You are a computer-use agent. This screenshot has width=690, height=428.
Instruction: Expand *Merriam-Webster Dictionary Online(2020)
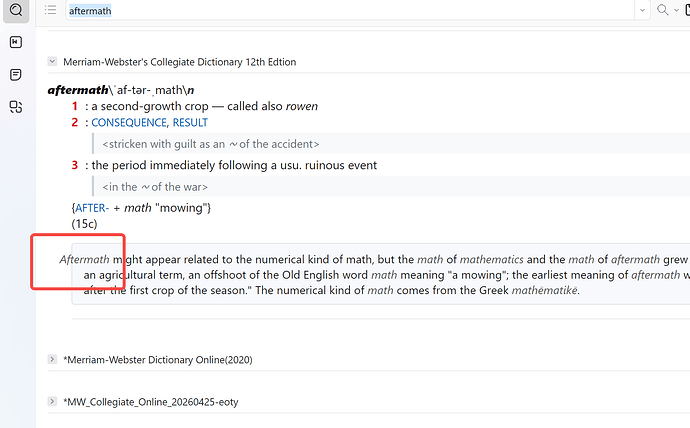52,359
